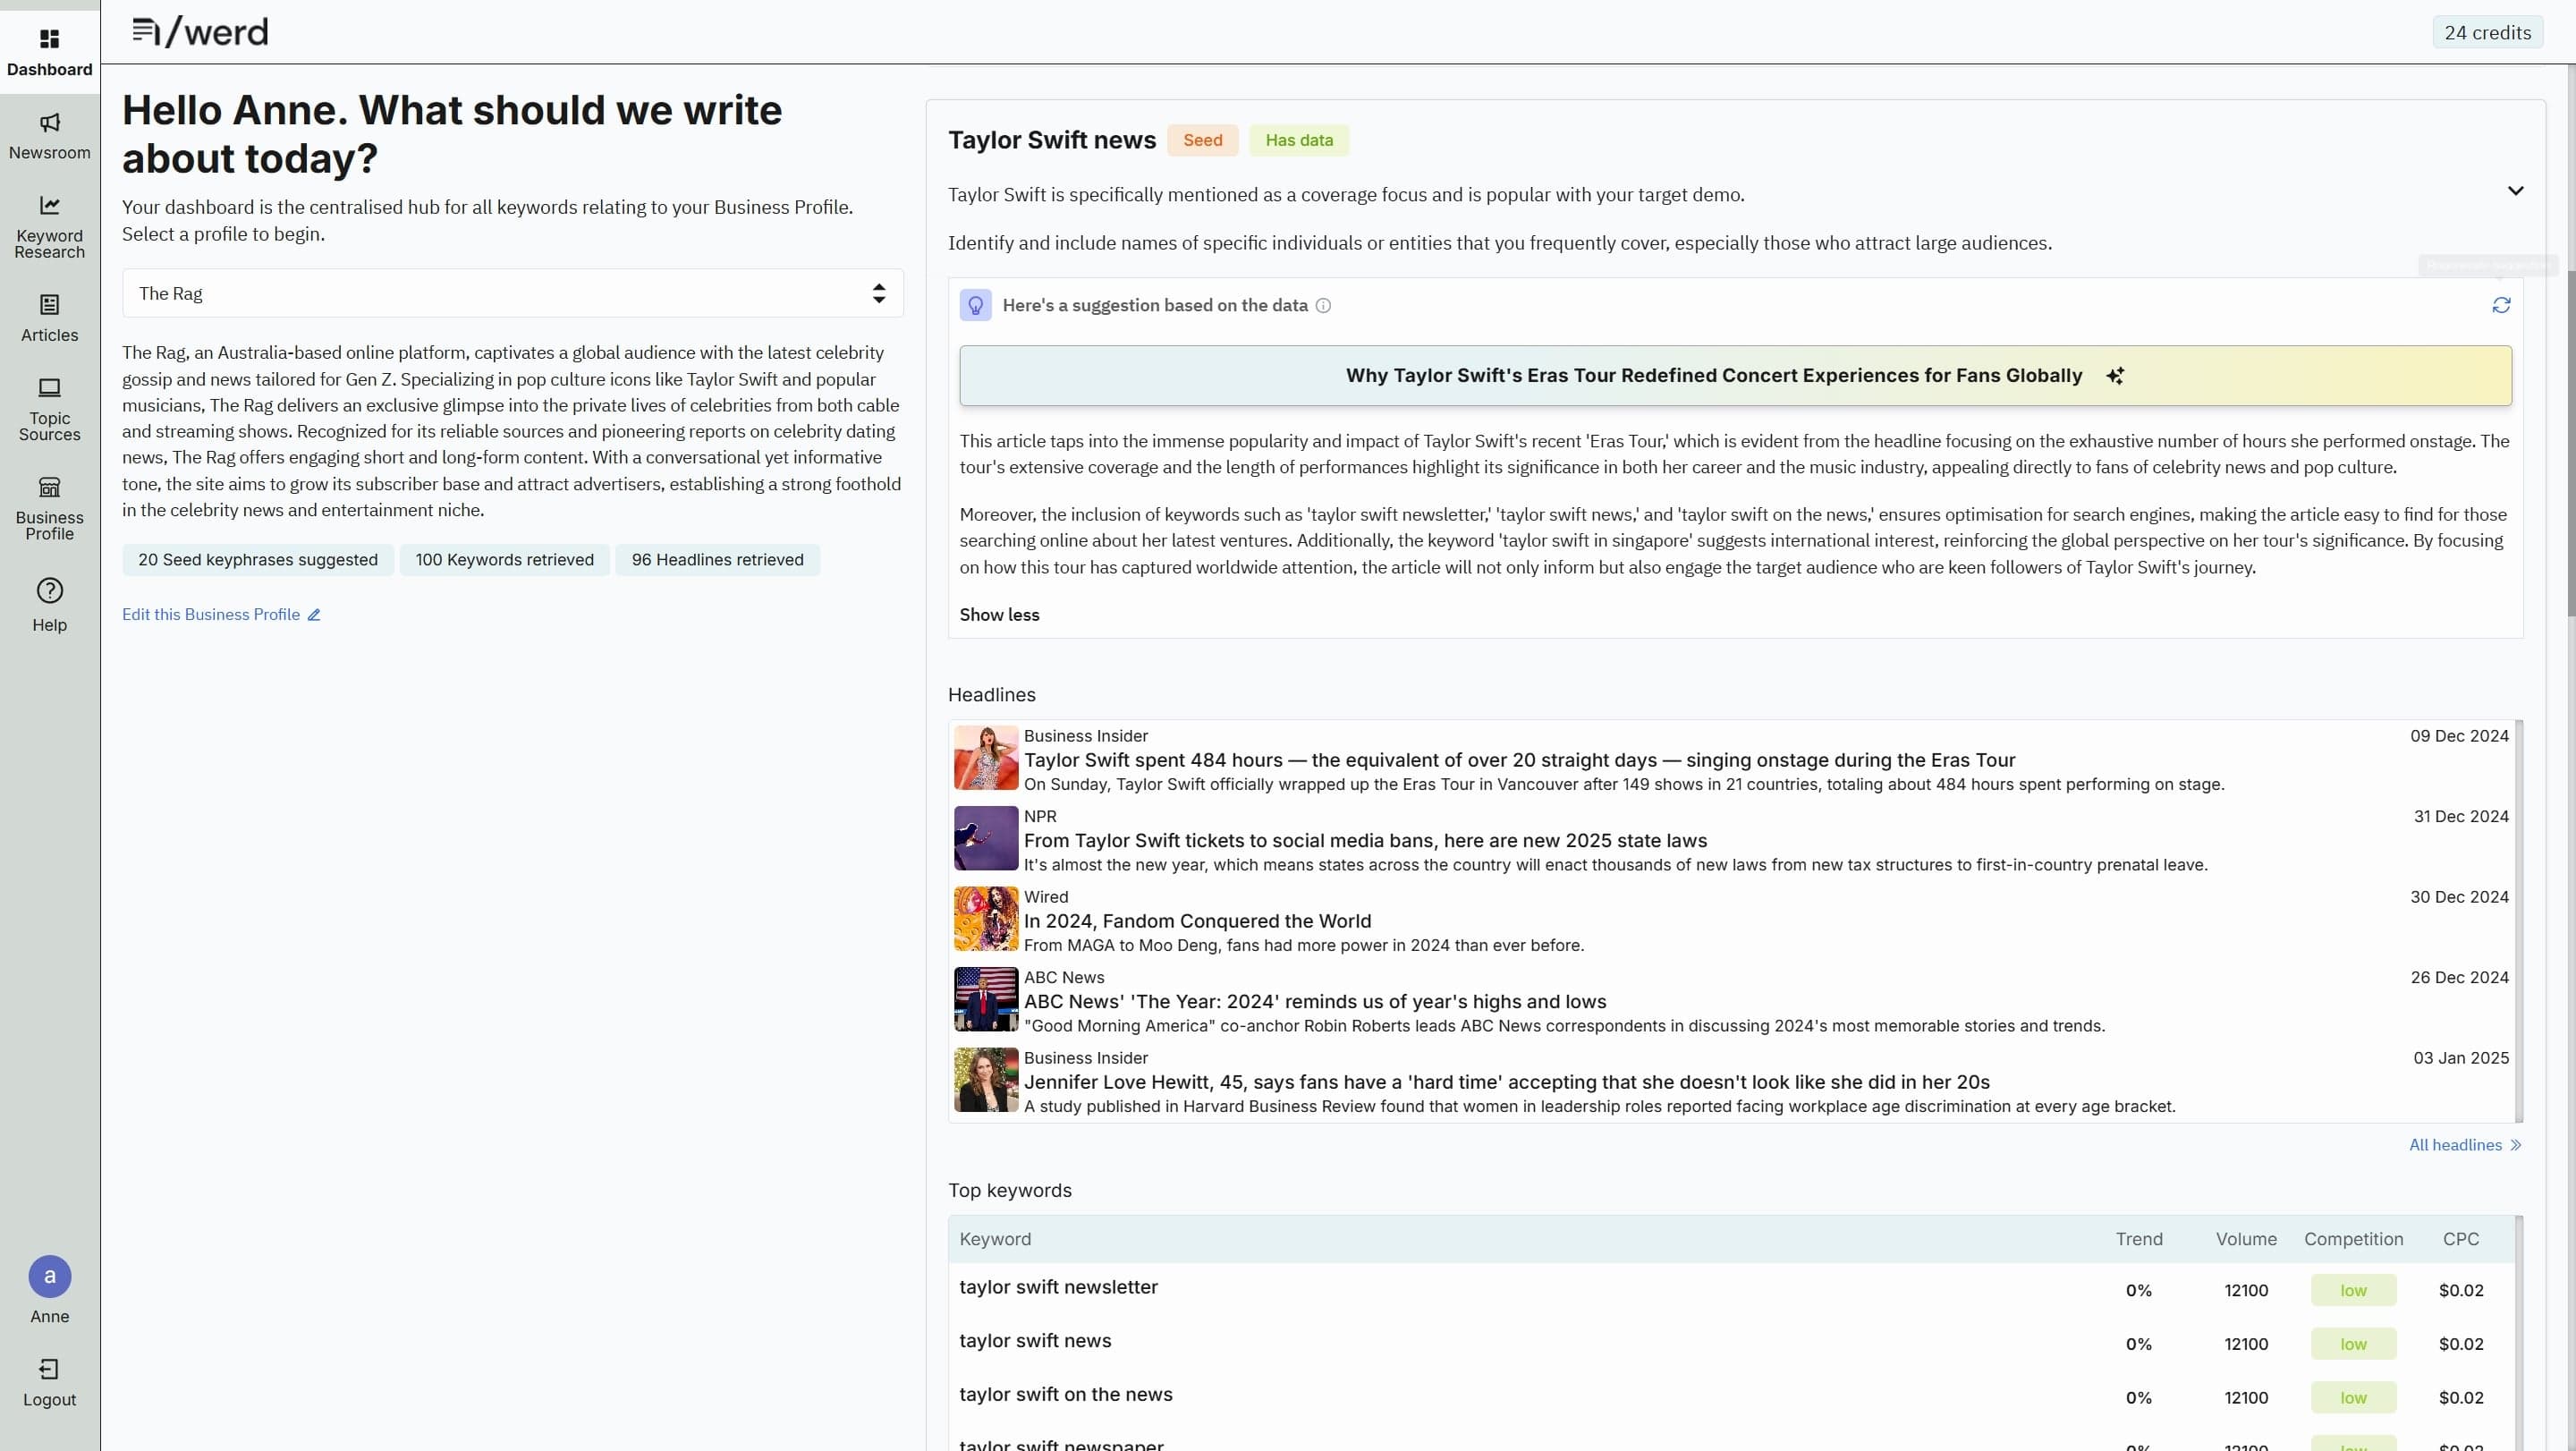Open the Newsroom megaphone icon
2576x1451 pixels.
(49, 123)
